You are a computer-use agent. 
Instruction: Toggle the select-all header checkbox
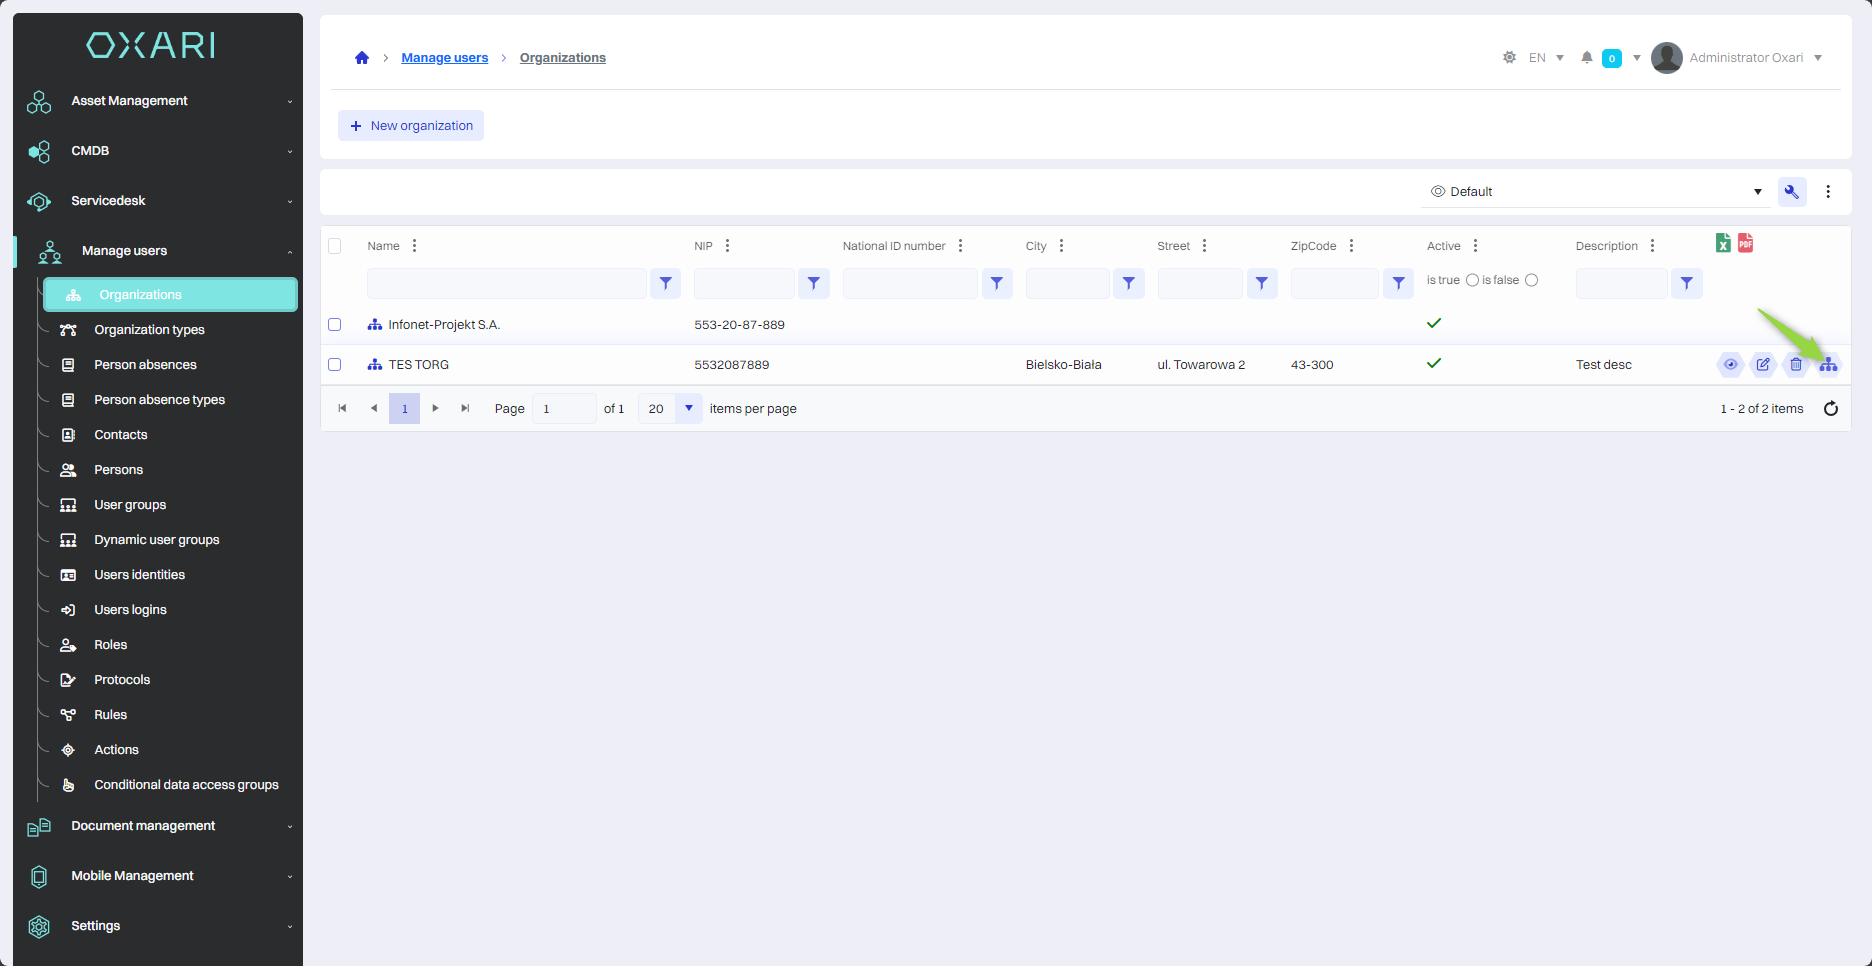[x=335, y=246]
